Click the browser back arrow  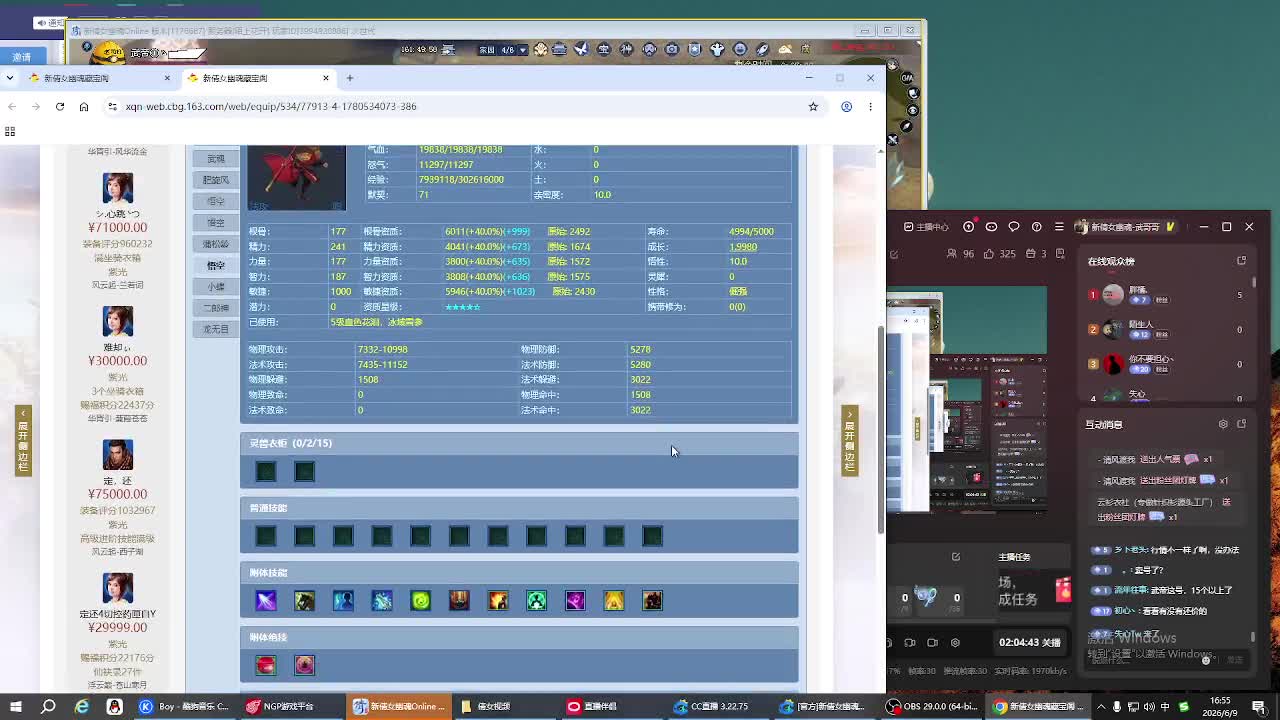[11, 106]
